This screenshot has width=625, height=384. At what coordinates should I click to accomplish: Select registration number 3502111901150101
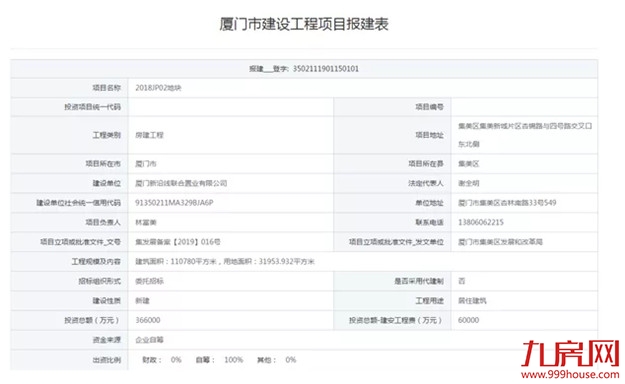pyautogui.click(x=326, y=69)
